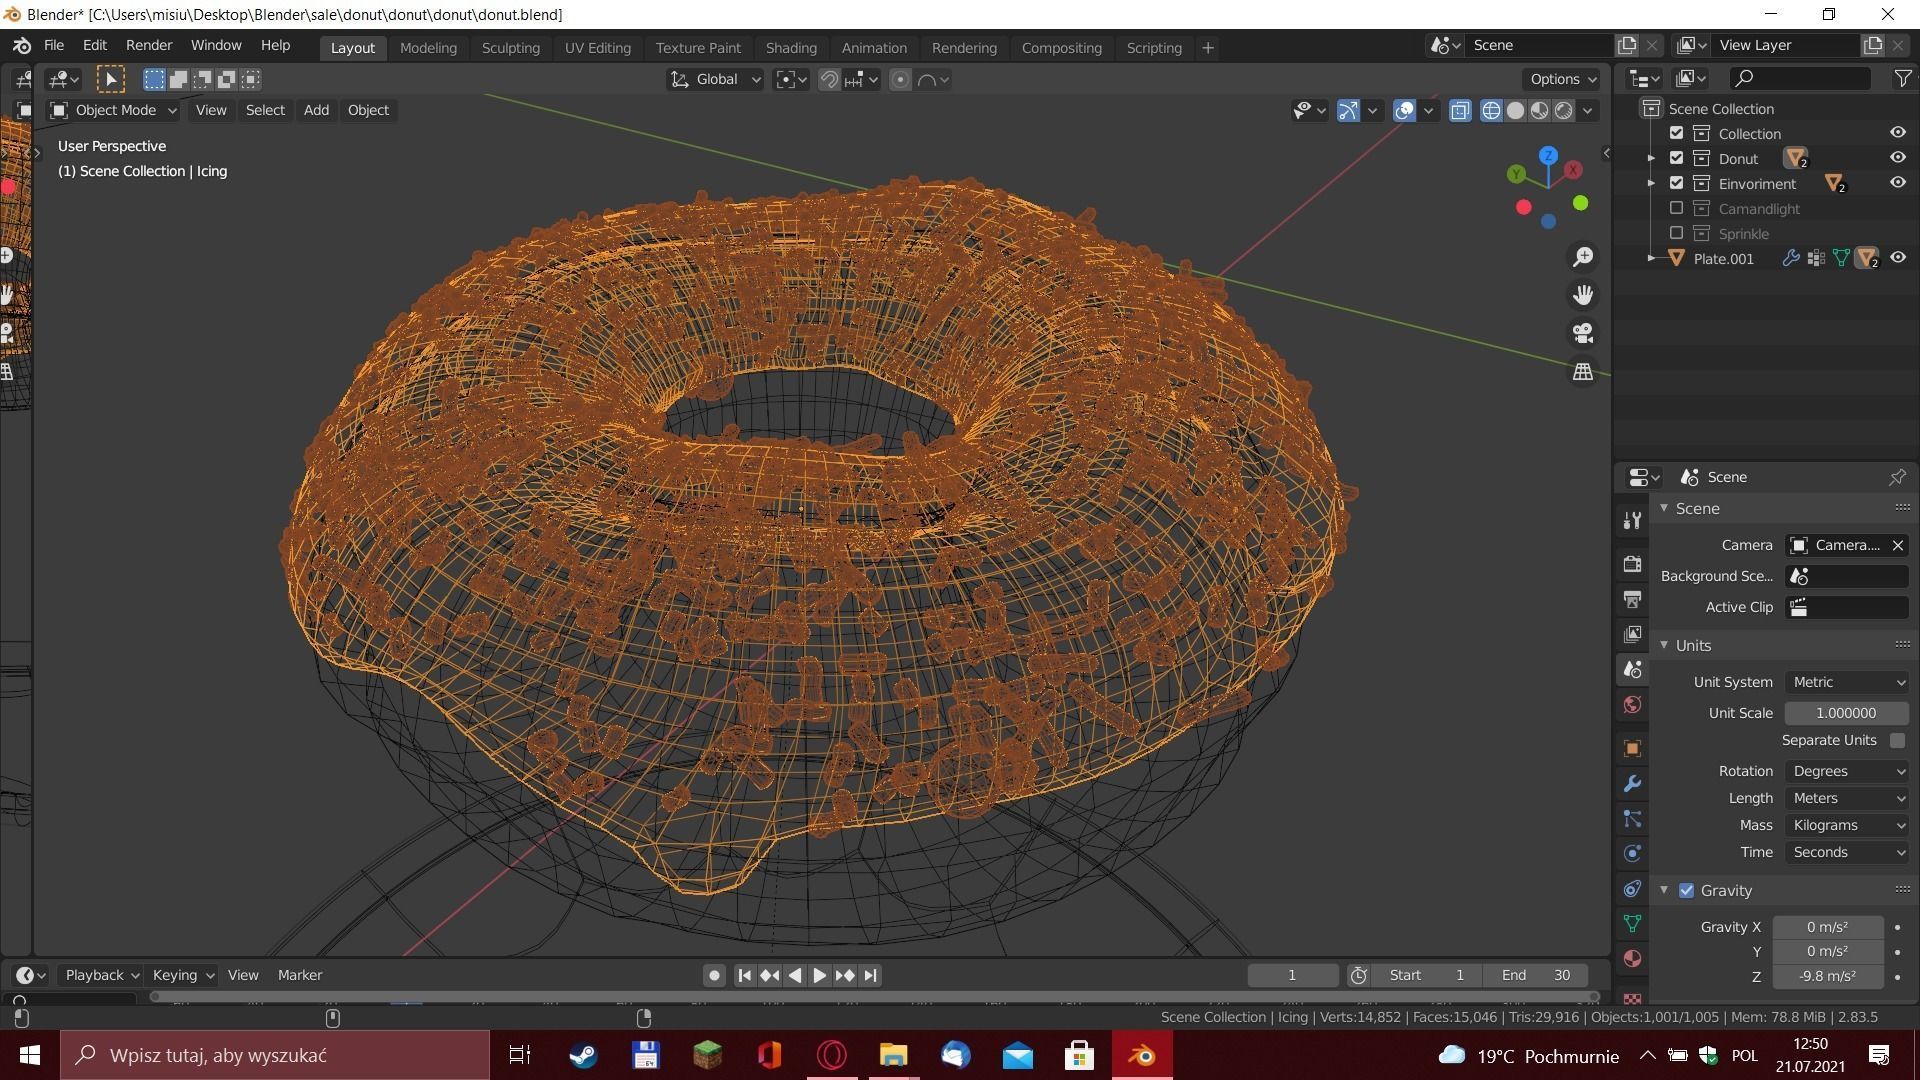Click the Unit Scale value field
1920x1080 pixels.
pos(1846,713)
